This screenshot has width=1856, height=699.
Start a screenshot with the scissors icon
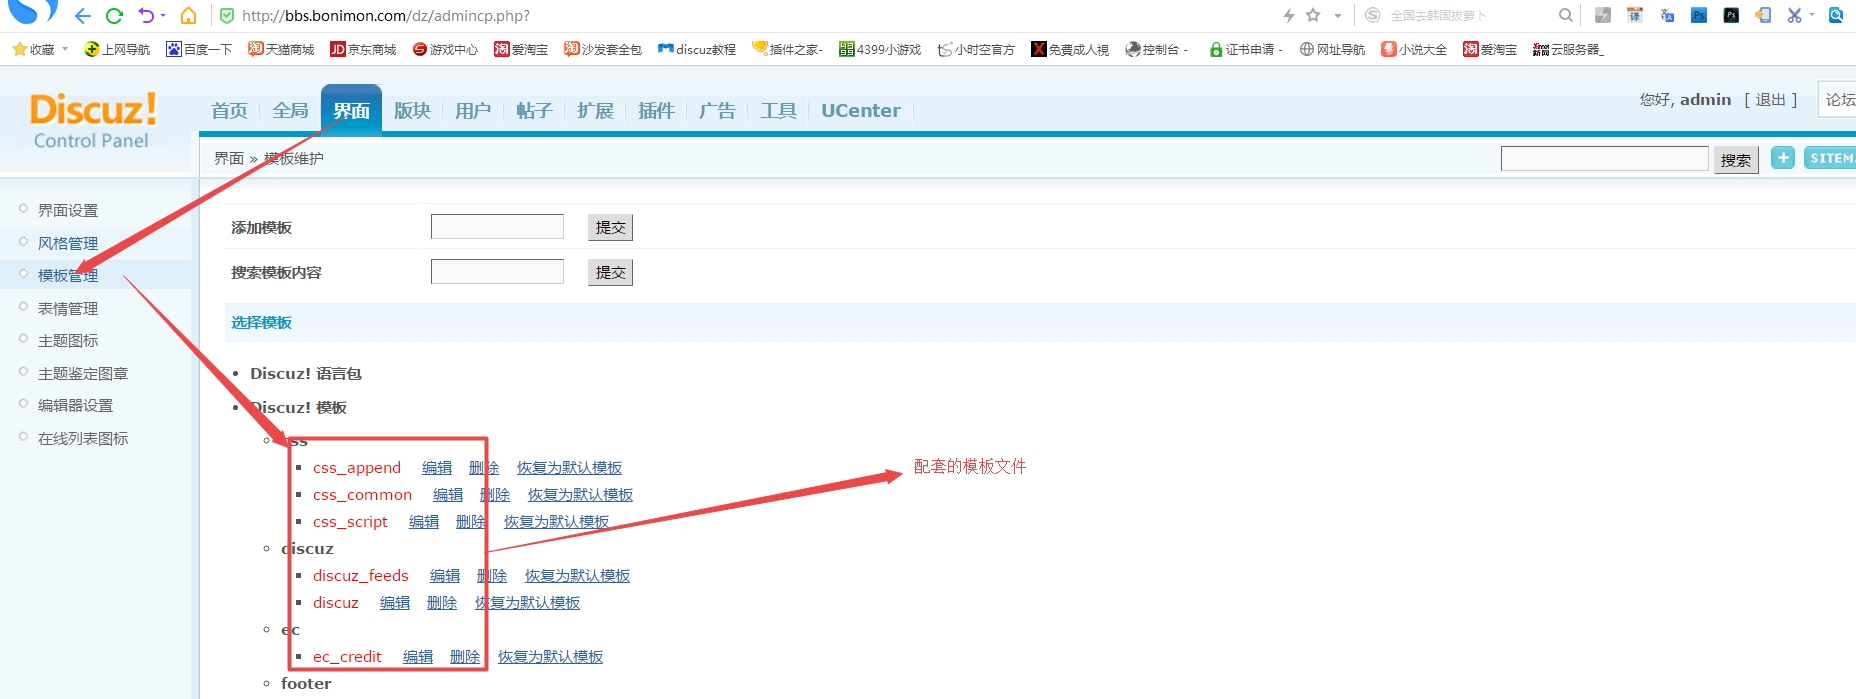[1794, 15]
